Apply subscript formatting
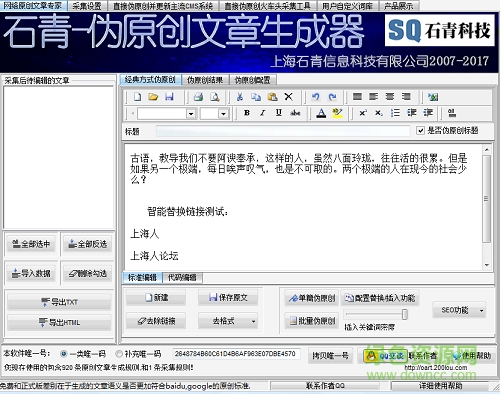Image resolution: width=500 pixels, height=394 pixels. (379, 113)
